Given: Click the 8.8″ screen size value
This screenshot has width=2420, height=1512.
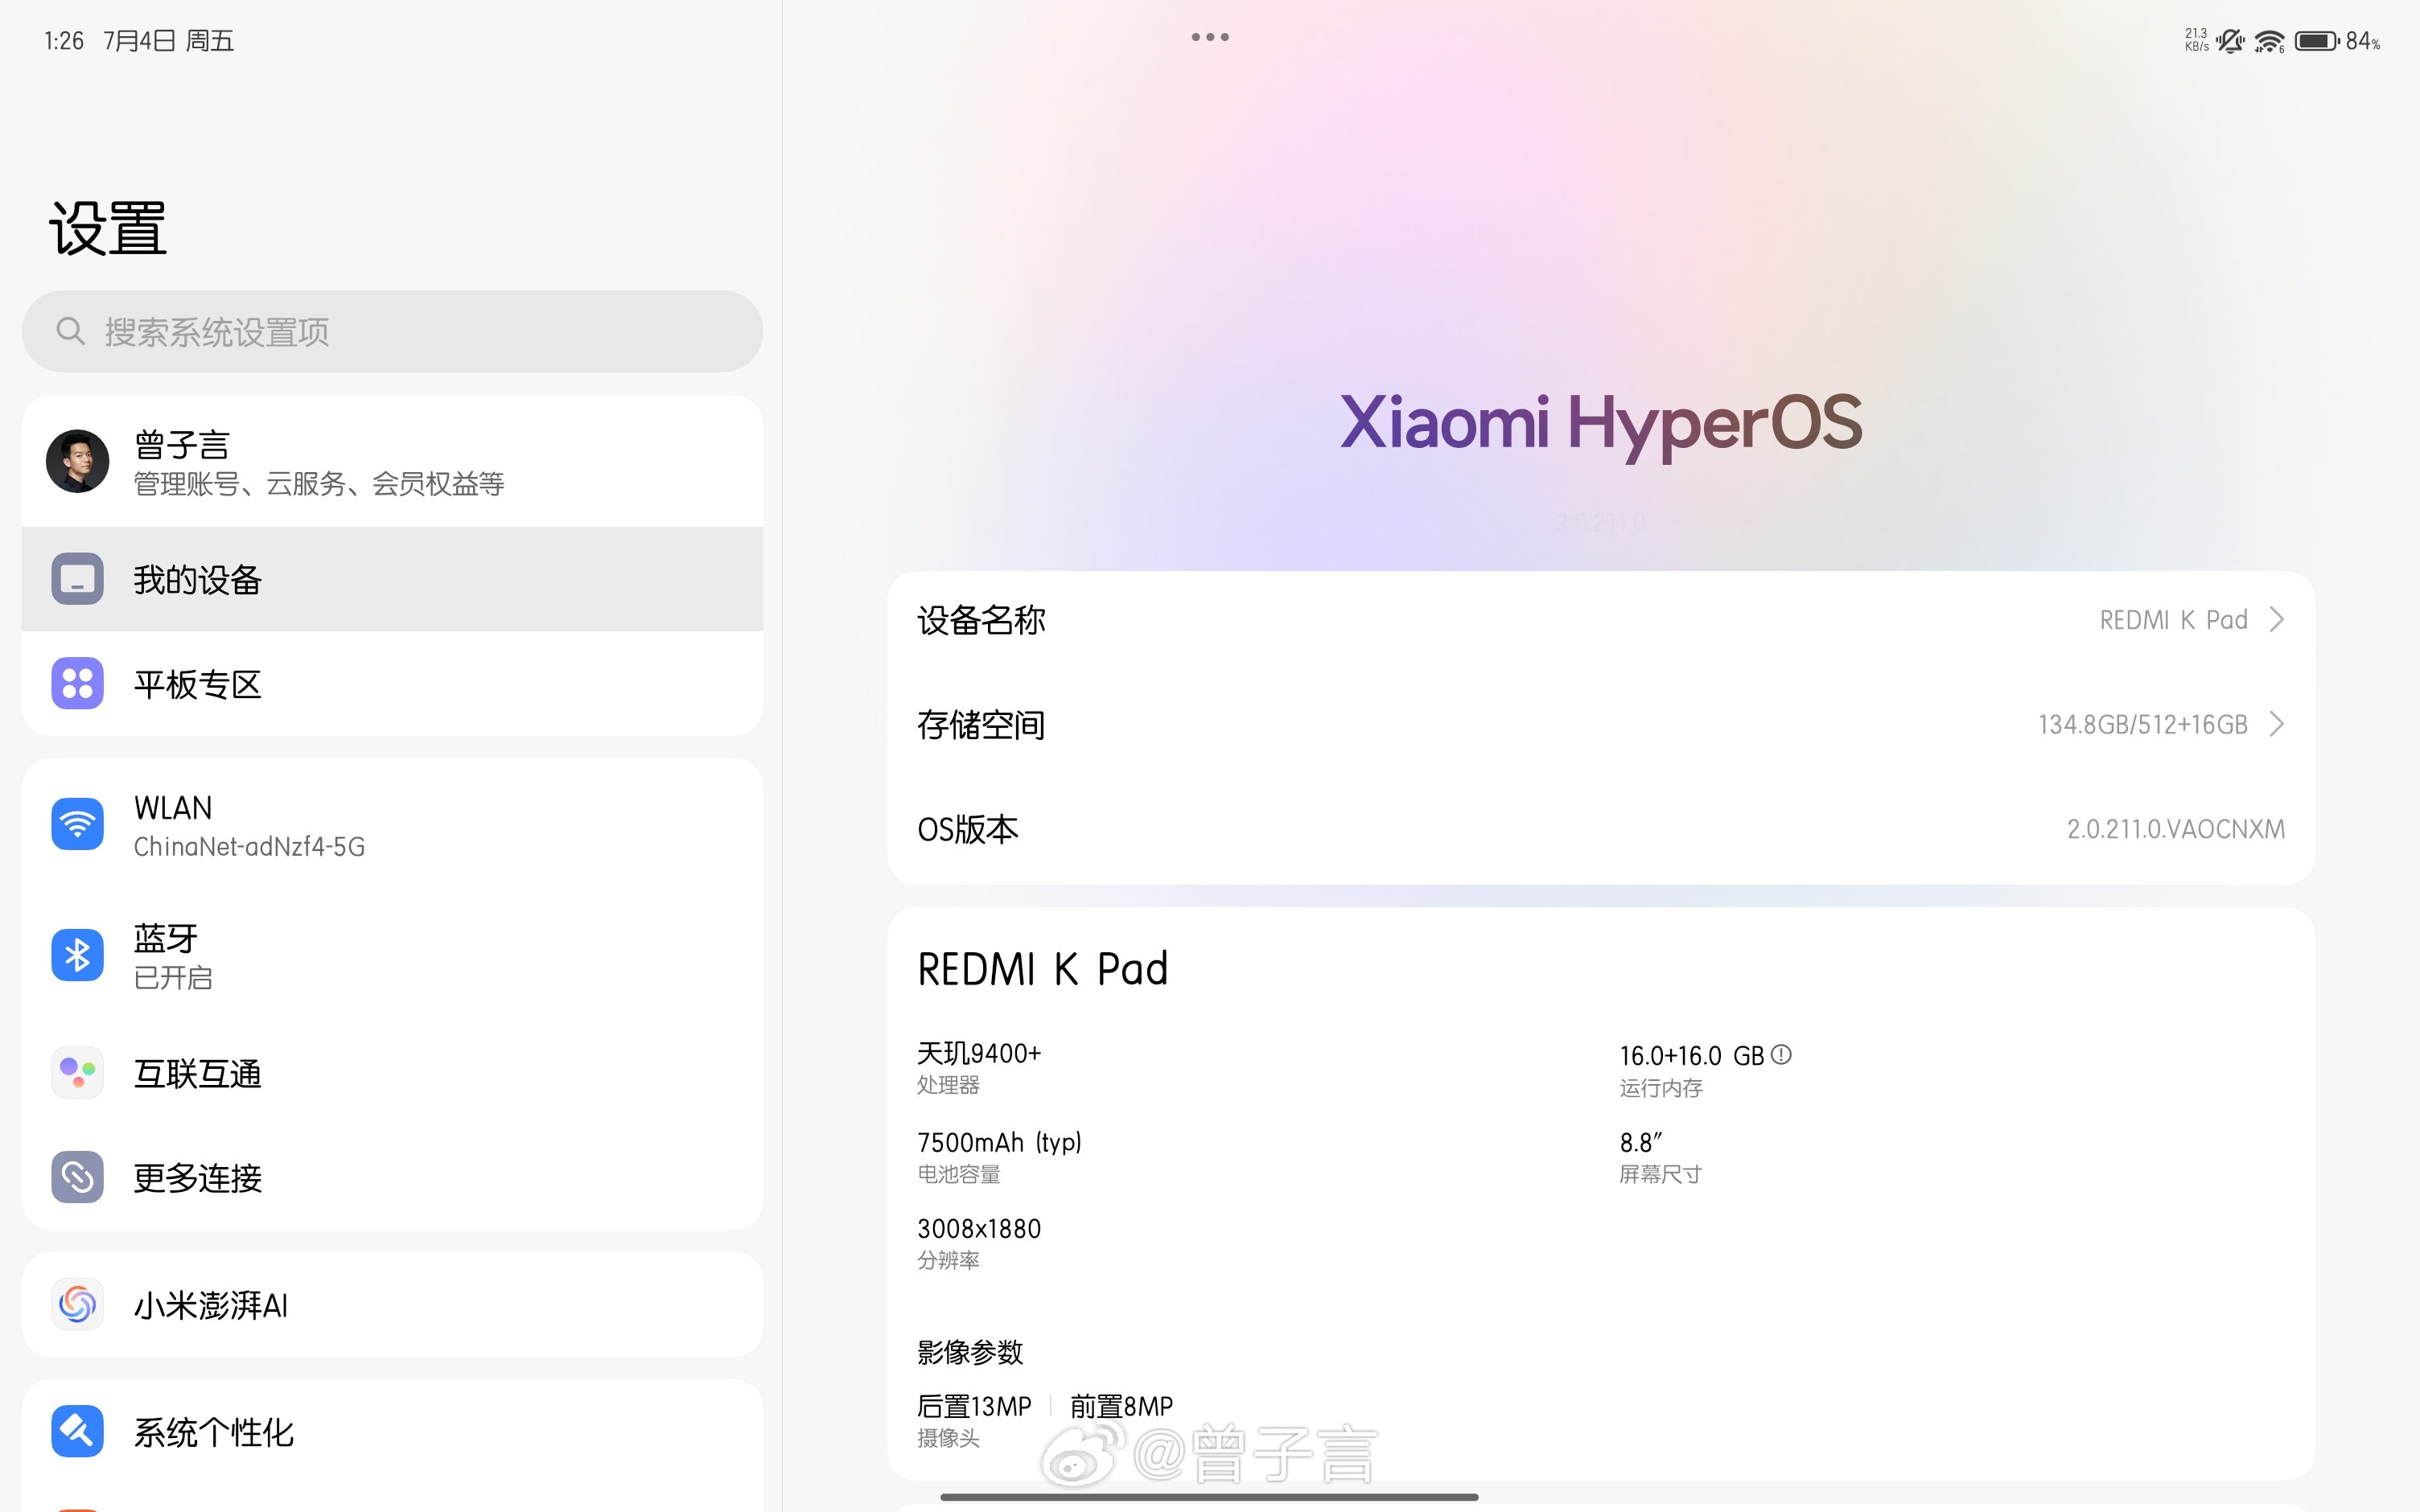Looking at the screenshot, I should pyautogui.click(x=1640, y=1142).
